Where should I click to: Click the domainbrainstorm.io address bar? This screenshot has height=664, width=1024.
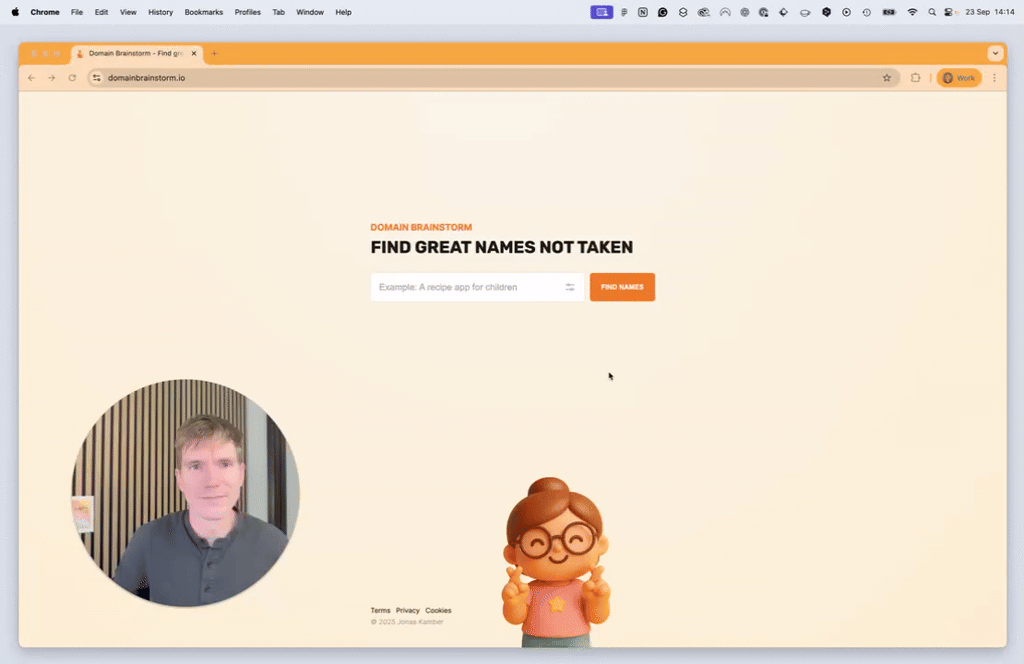point(493,78)
